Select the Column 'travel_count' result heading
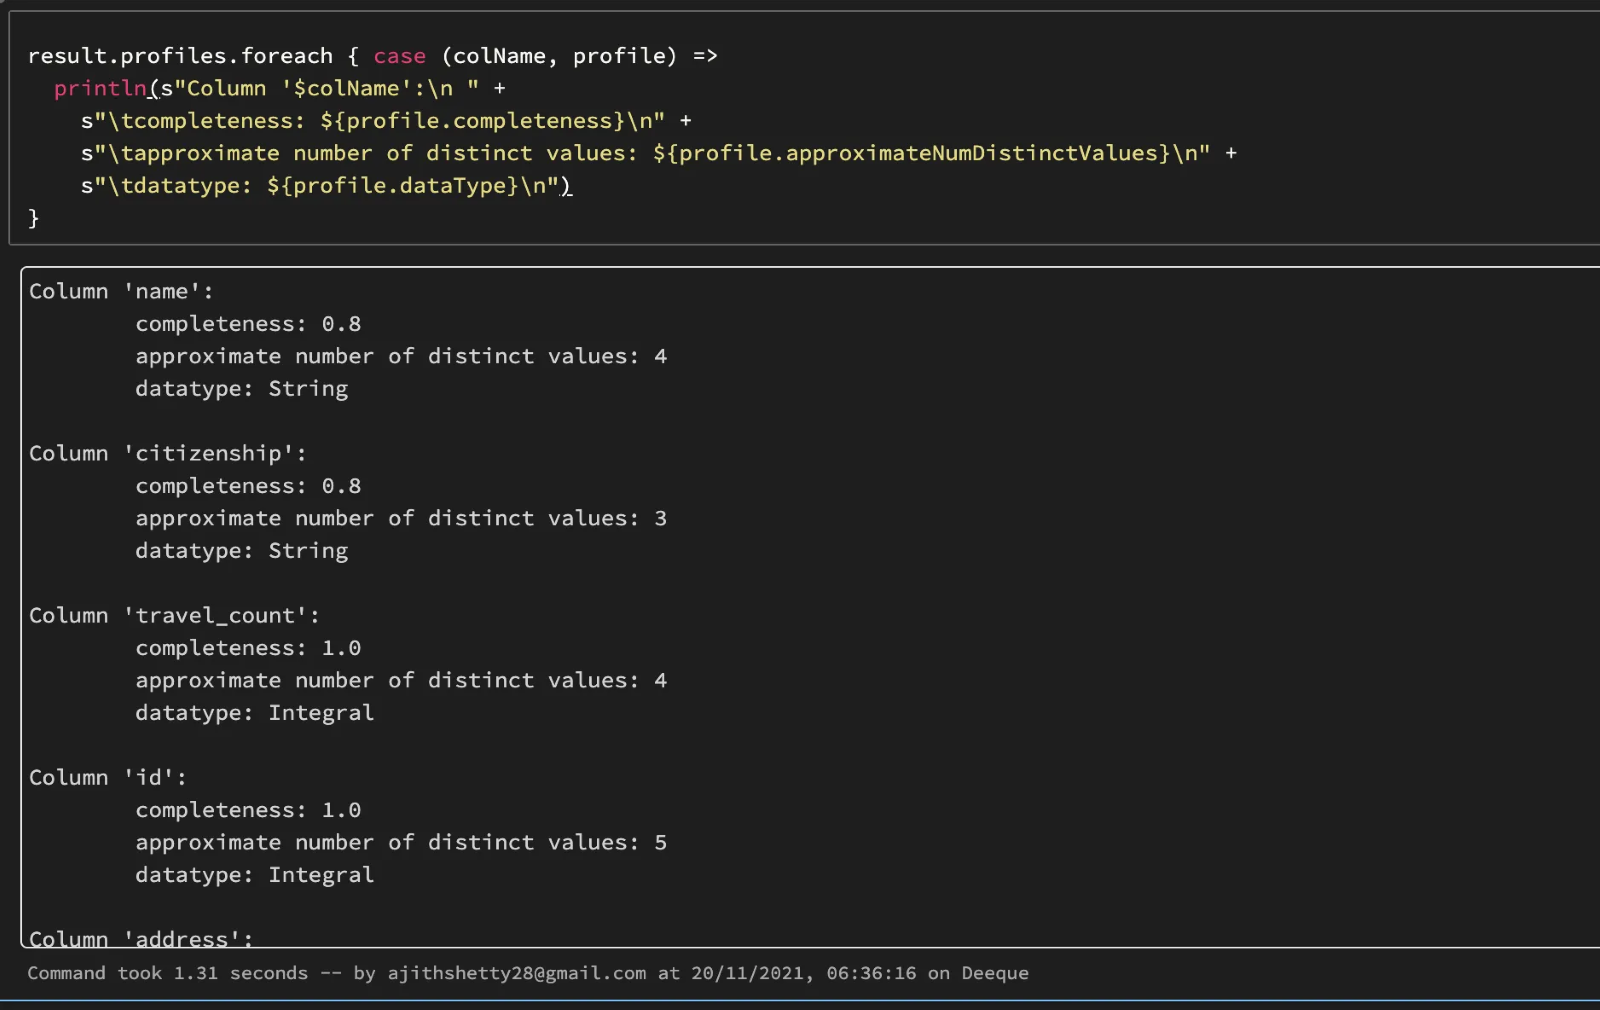This screenshot has width=1600, height=1010. click(174, 615)
